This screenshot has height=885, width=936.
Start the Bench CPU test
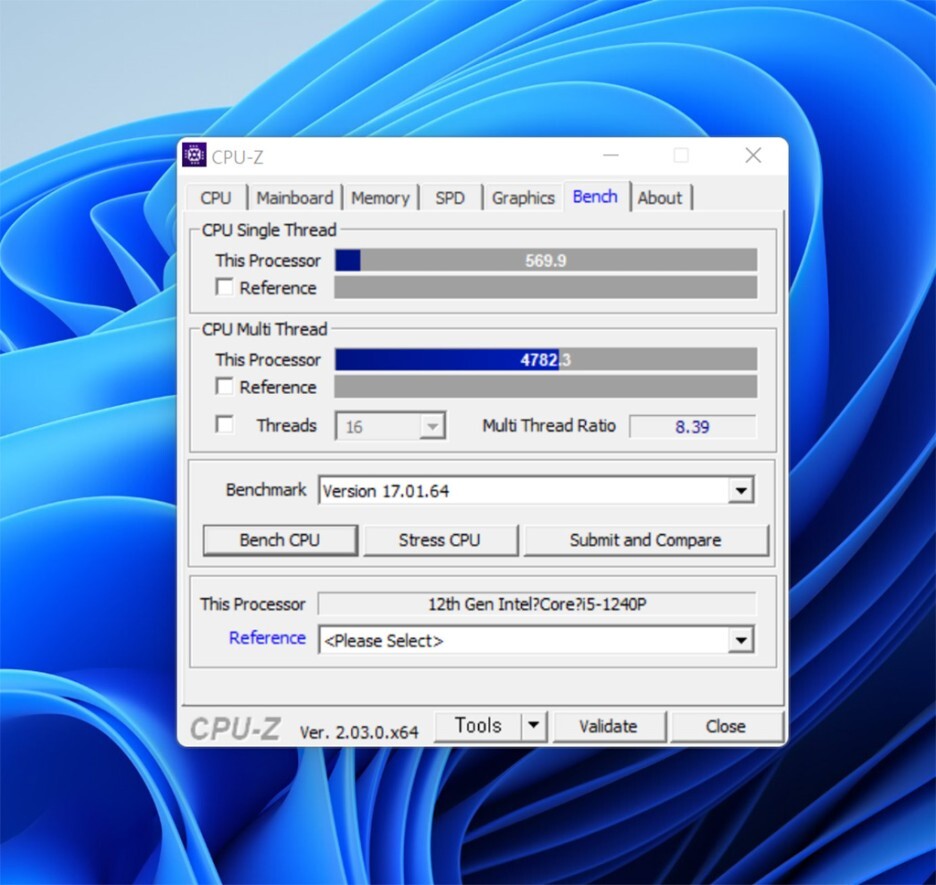click(x=280, y=540)
